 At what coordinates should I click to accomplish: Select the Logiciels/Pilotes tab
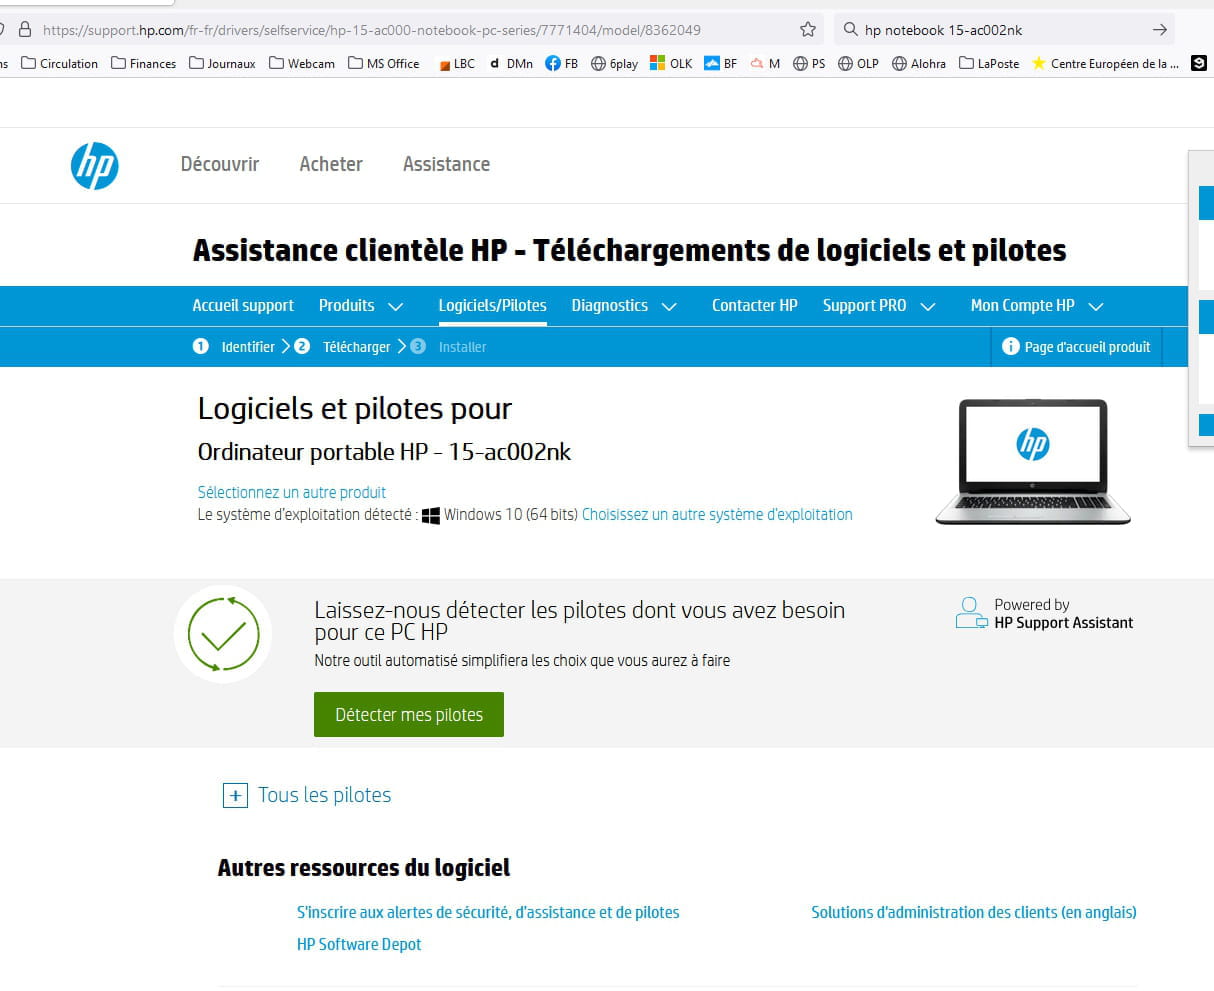492,306
